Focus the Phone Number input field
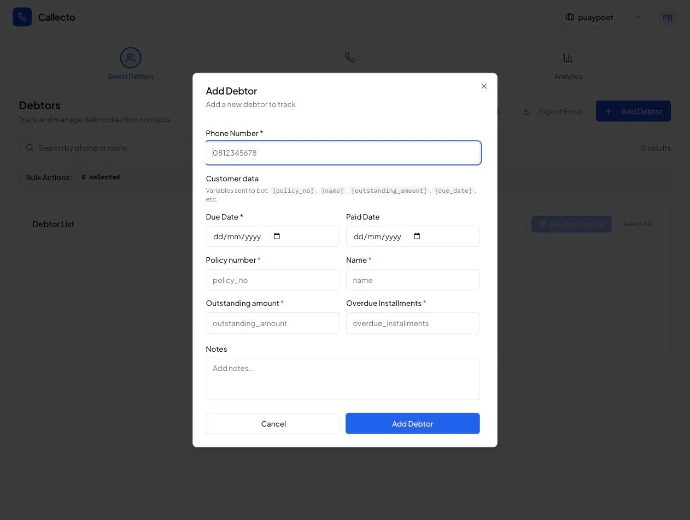Screen dimensions: 690x520 coord(343,153)
